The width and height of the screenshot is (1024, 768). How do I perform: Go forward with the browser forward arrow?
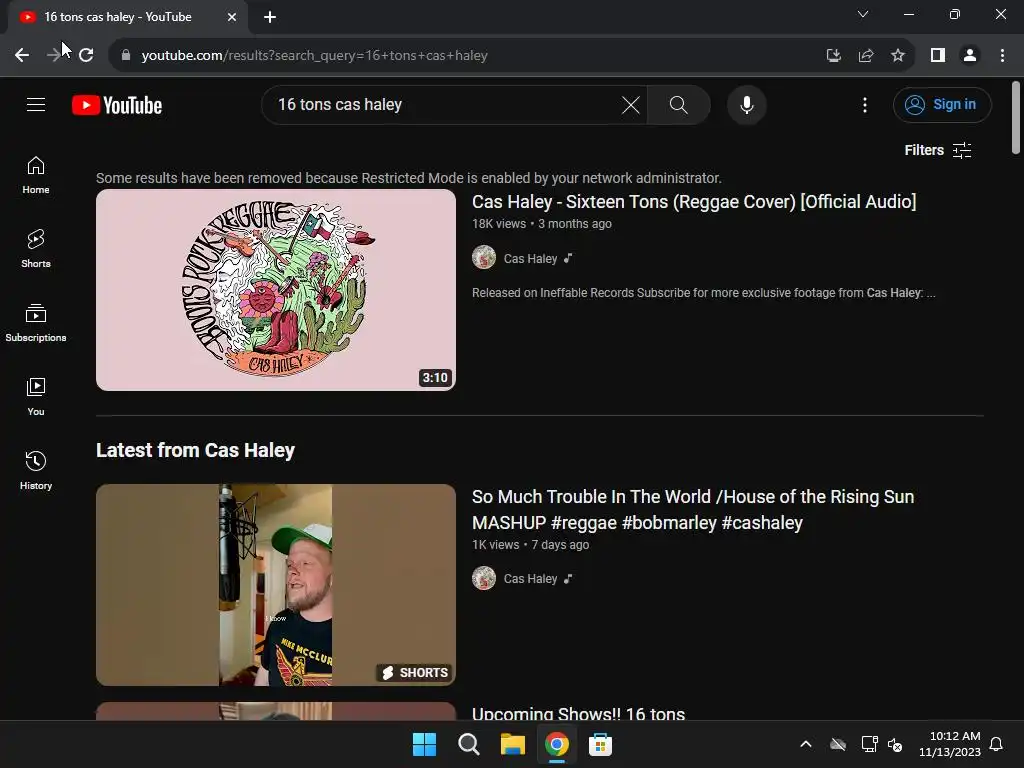point(54,56)
